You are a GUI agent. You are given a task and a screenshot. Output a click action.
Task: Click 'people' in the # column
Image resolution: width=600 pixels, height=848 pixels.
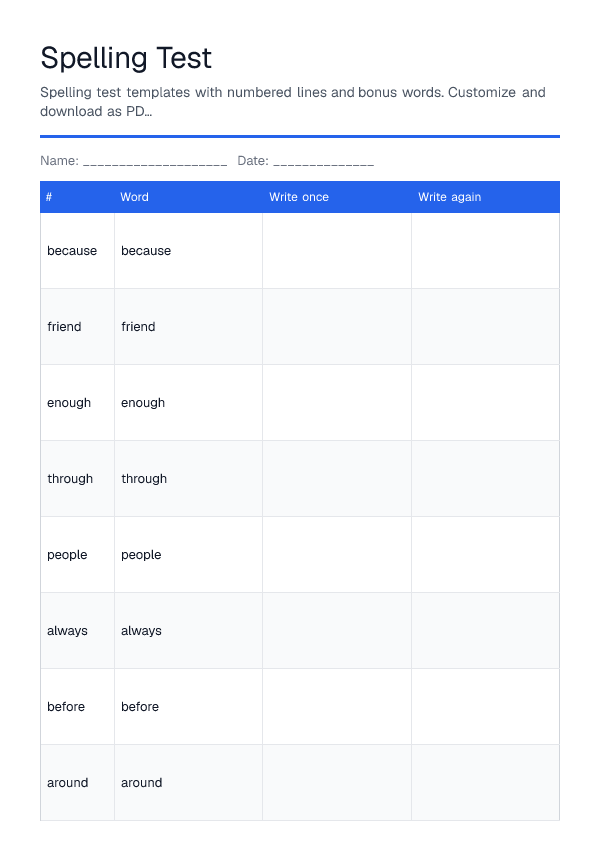67,555
